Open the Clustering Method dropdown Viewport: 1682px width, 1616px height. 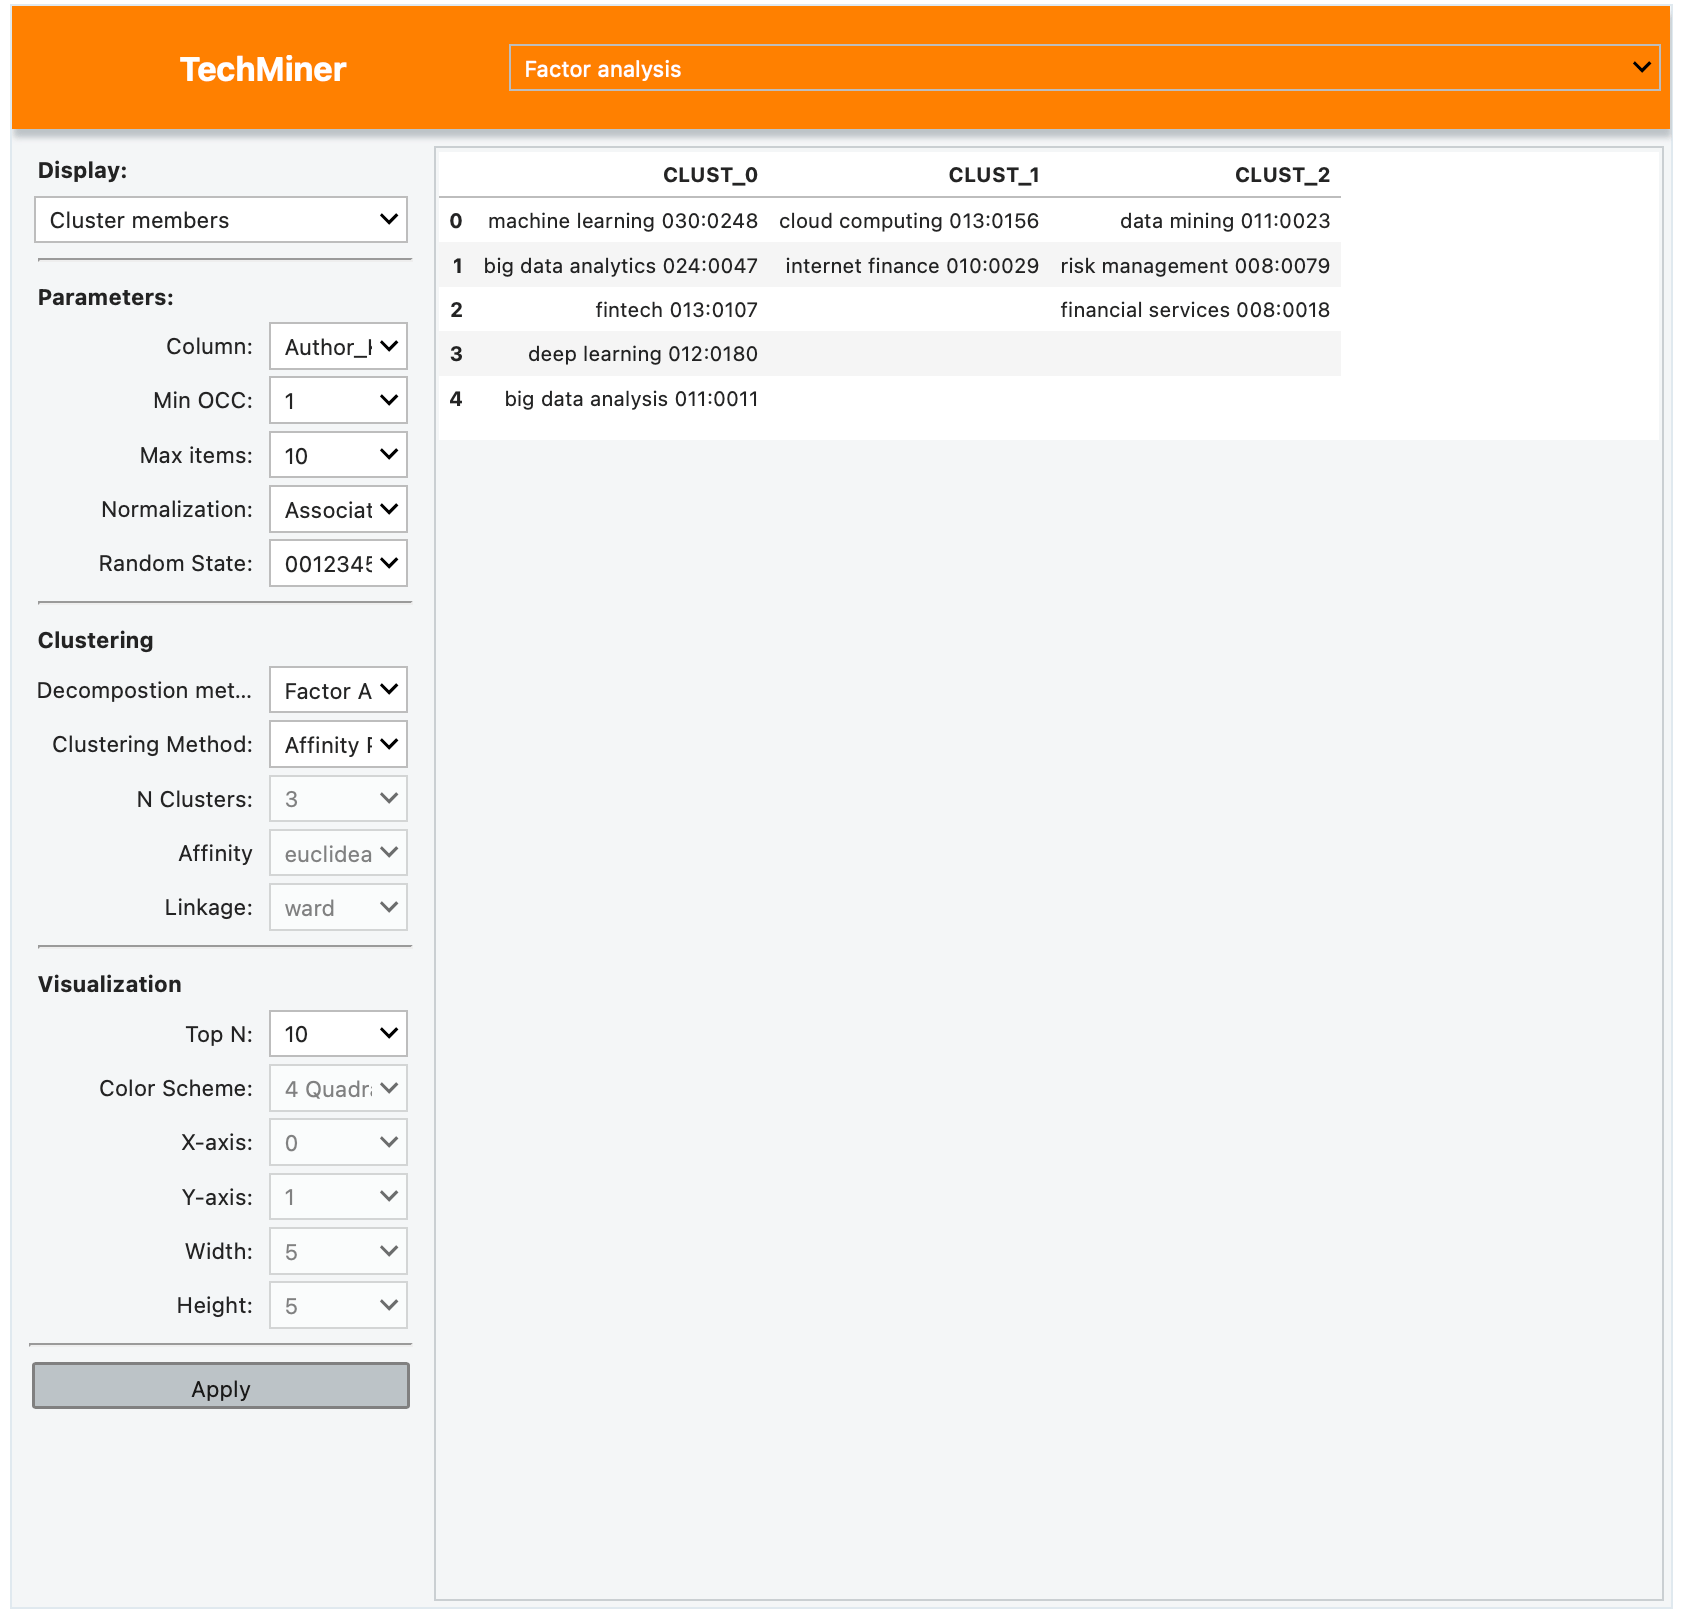pyautogui.click(x=338, y=744)
